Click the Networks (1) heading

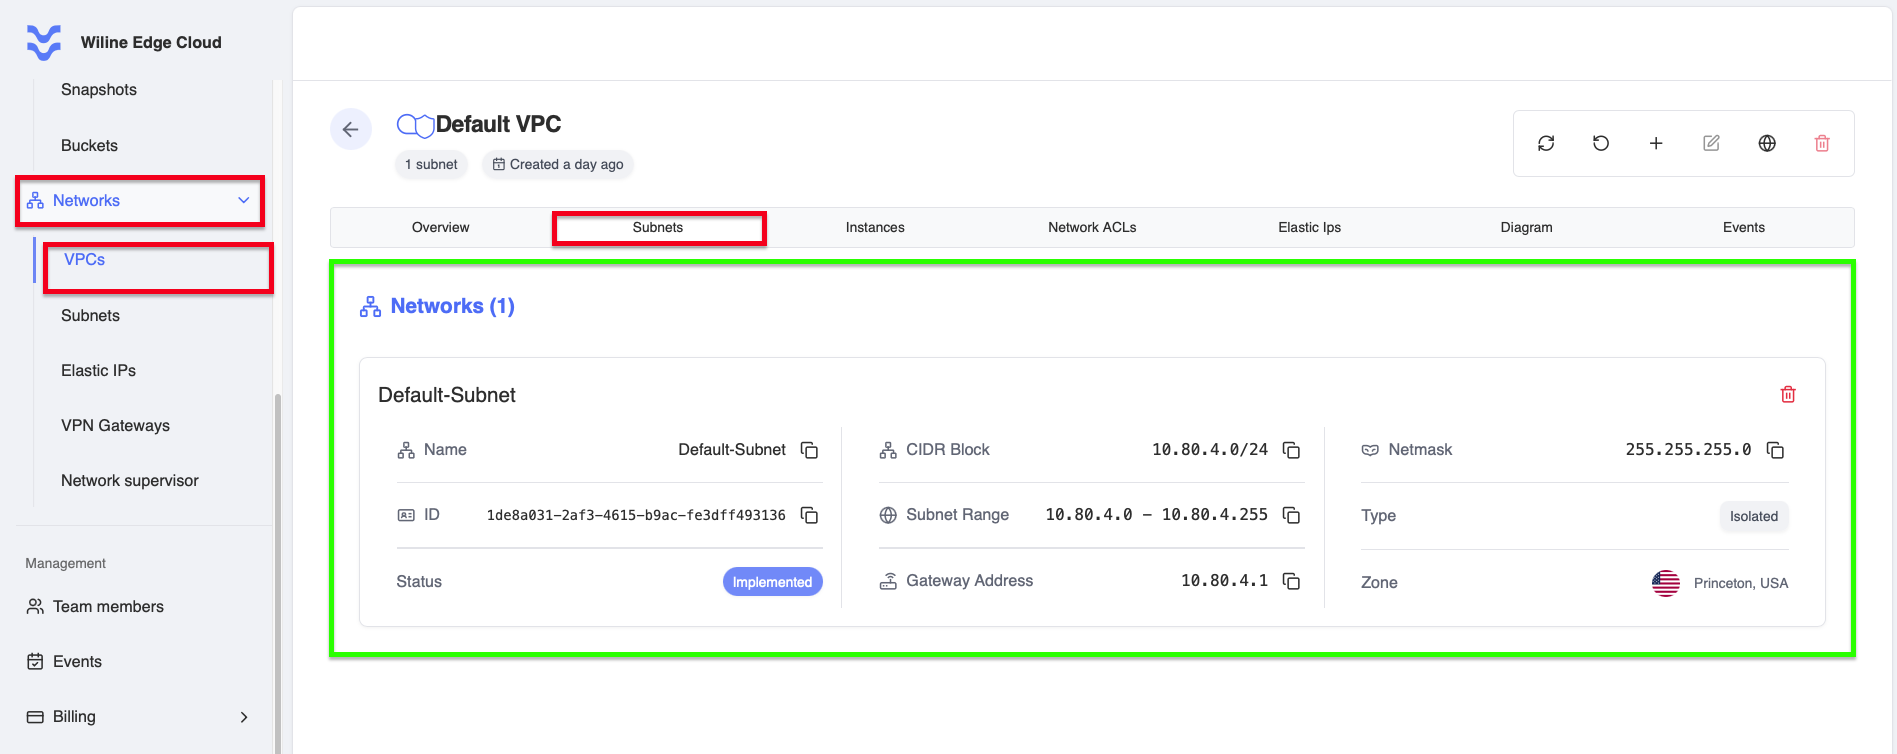[452, 306]
